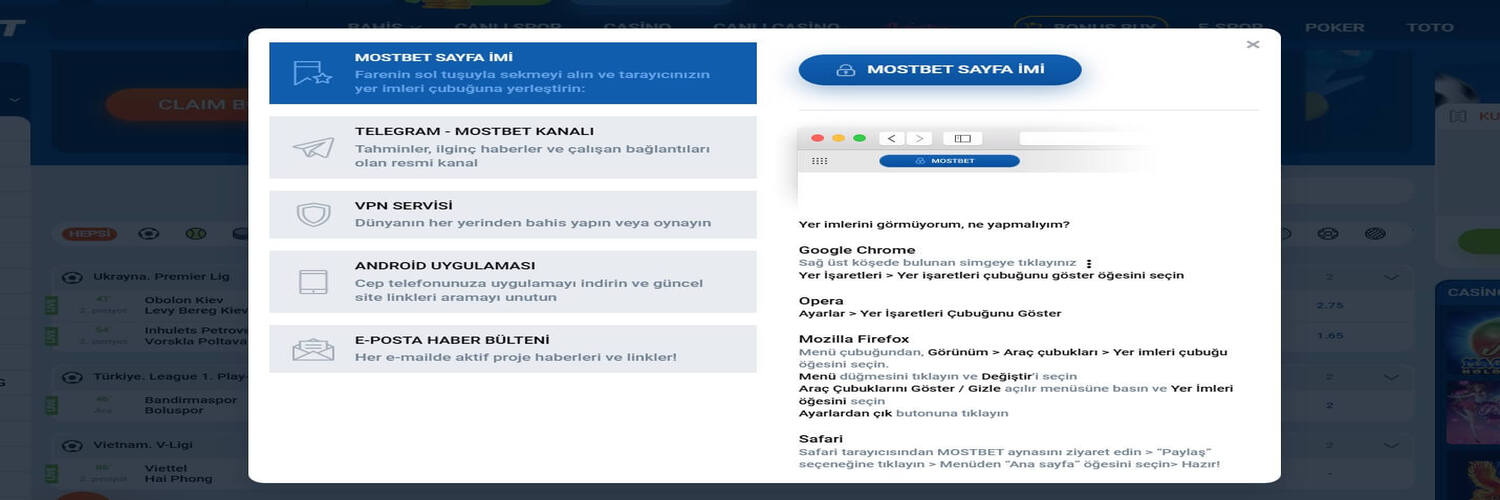The width and height of the screenshot is (1500, 500).
Task: Click green stats icon beside Viettel match
Action: click(x=51, y=473)
